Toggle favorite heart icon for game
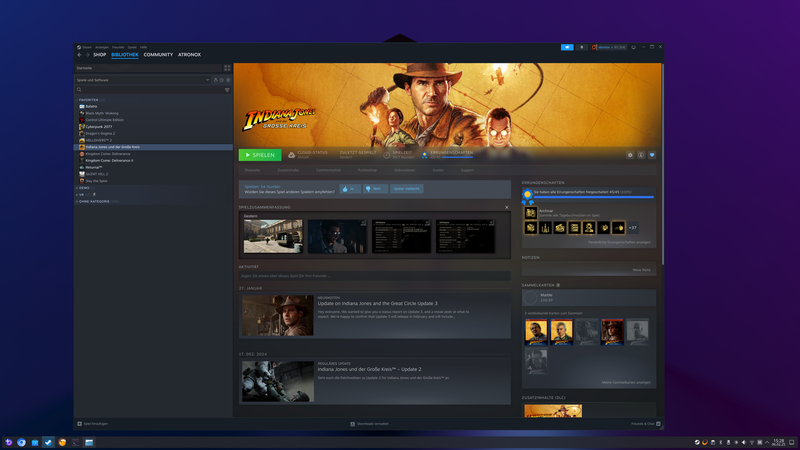Viewport: 800px width, 450px height. point(652,155)
